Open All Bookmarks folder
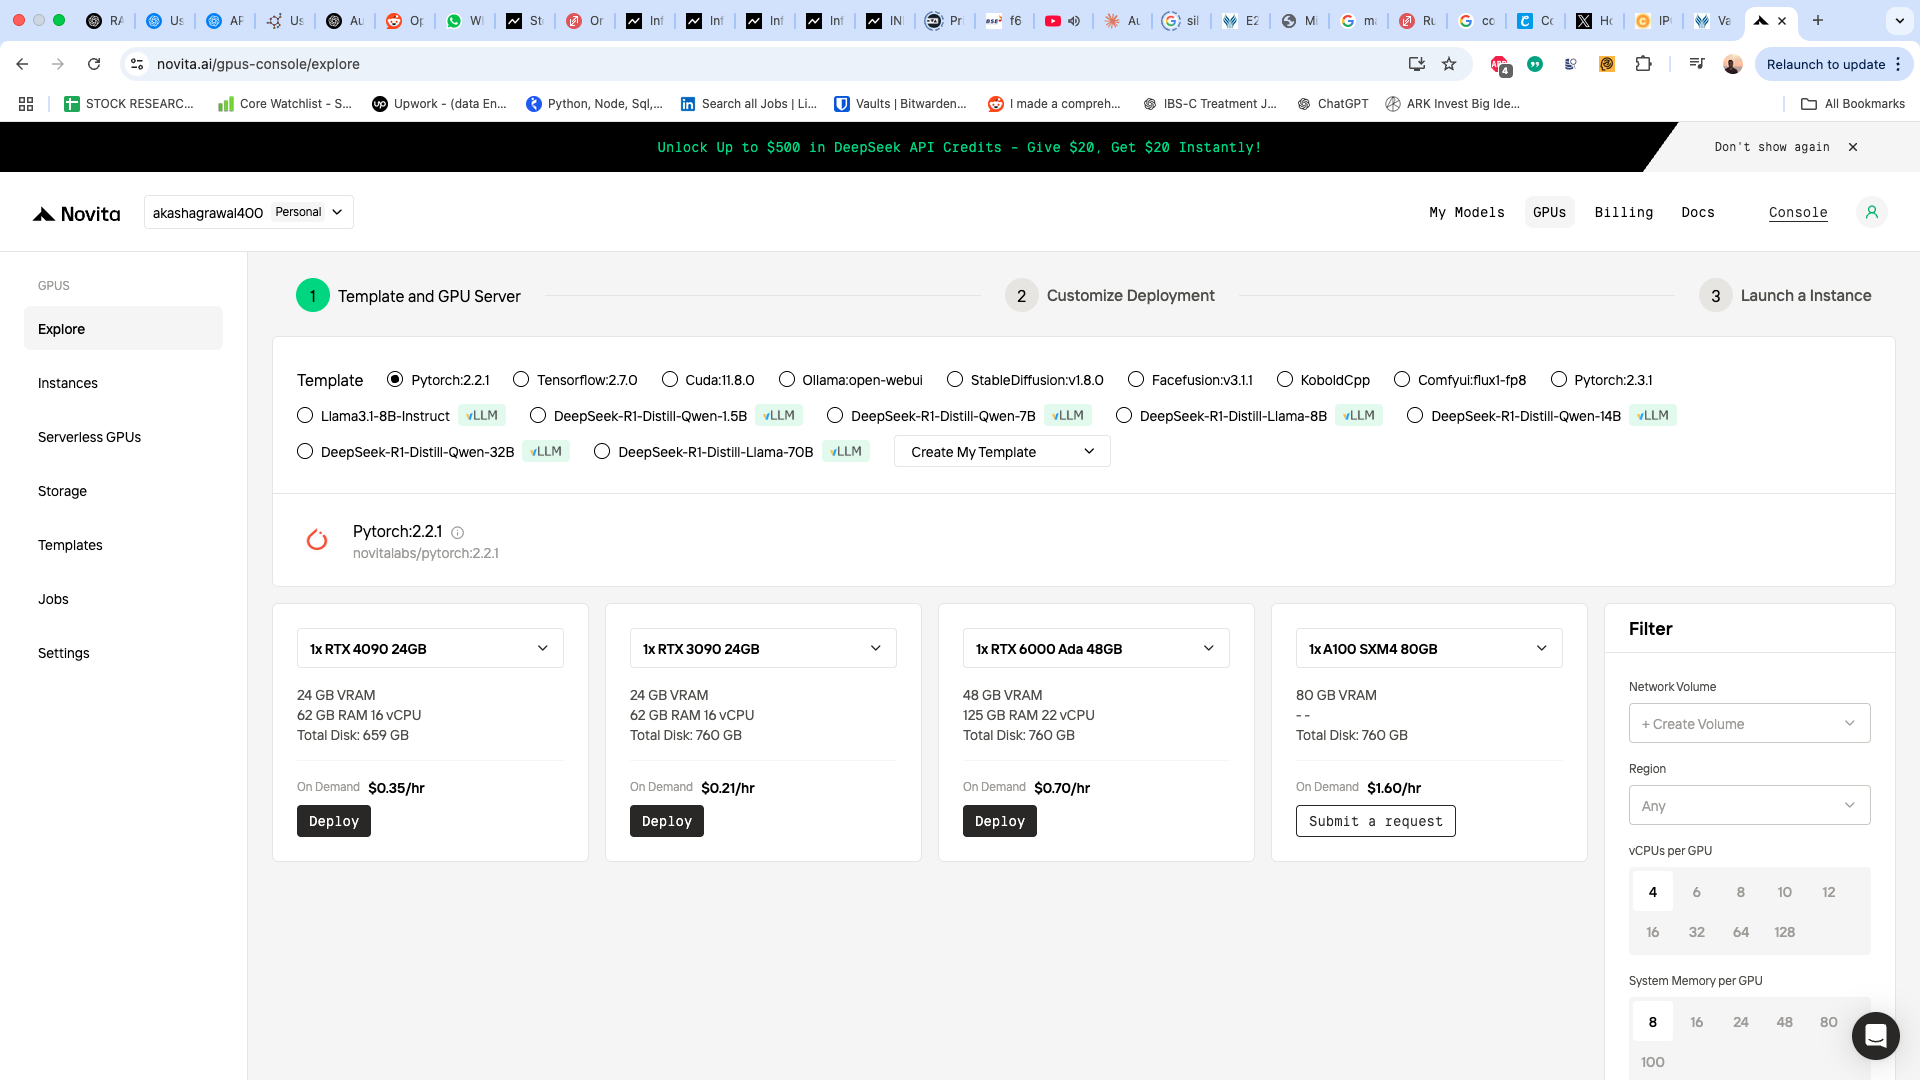1920x1080 pixels. pos(1852,104)
